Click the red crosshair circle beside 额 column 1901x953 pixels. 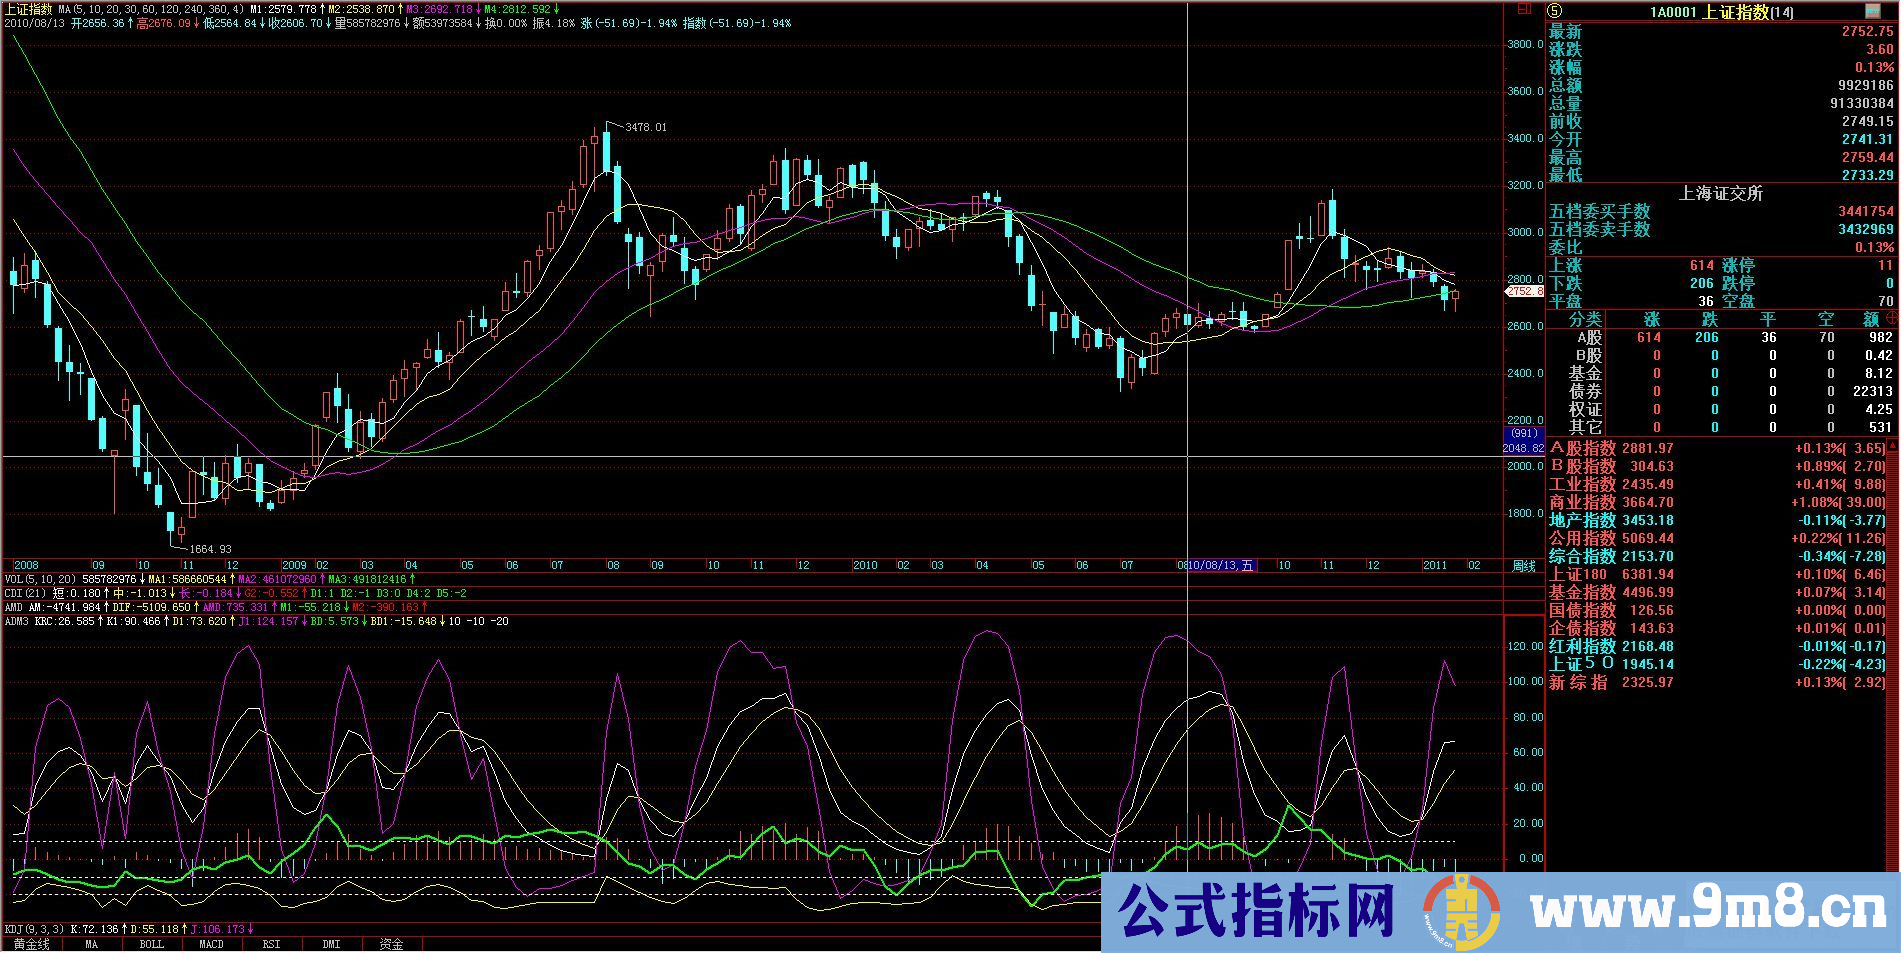[1890, 318]
